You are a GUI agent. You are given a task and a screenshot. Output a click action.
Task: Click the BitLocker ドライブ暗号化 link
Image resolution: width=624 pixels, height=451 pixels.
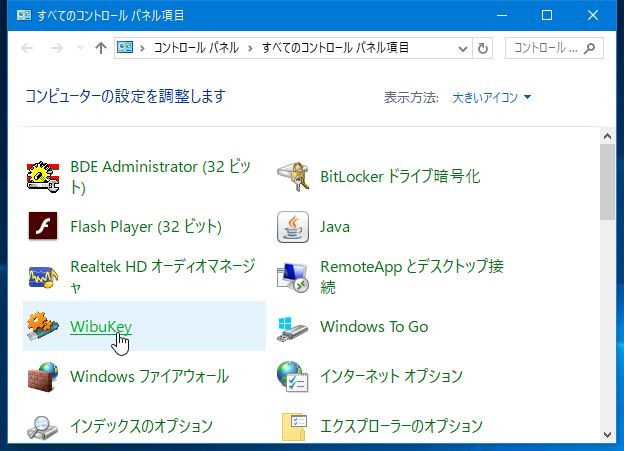point(400,176)
